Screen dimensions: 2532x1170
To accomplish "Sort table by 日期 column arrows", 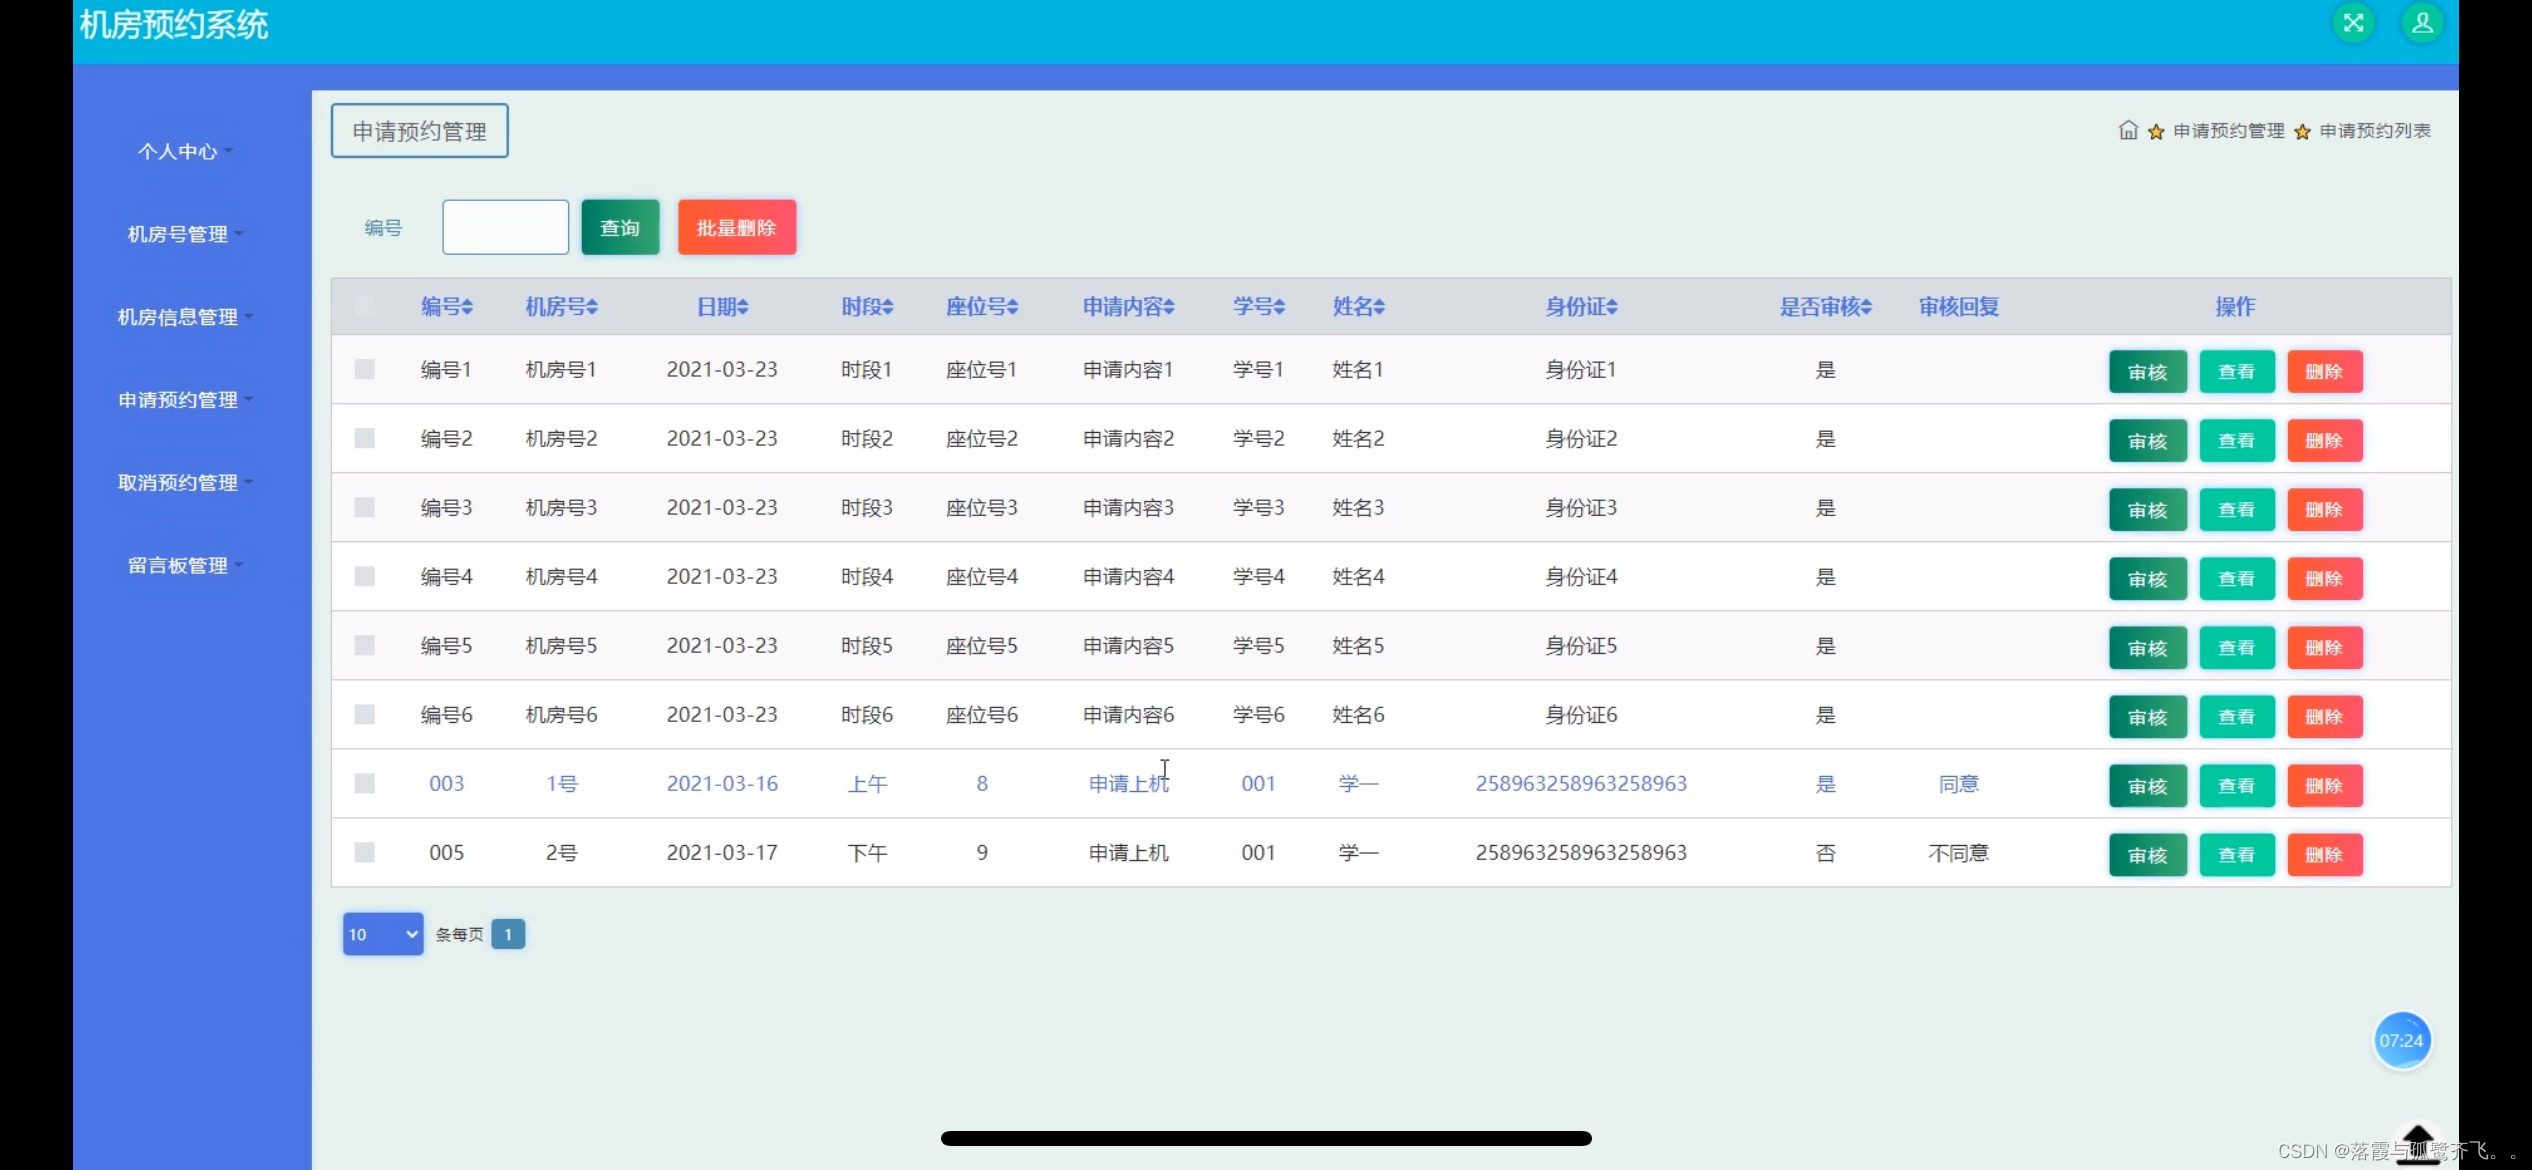I will coord(742,307).
